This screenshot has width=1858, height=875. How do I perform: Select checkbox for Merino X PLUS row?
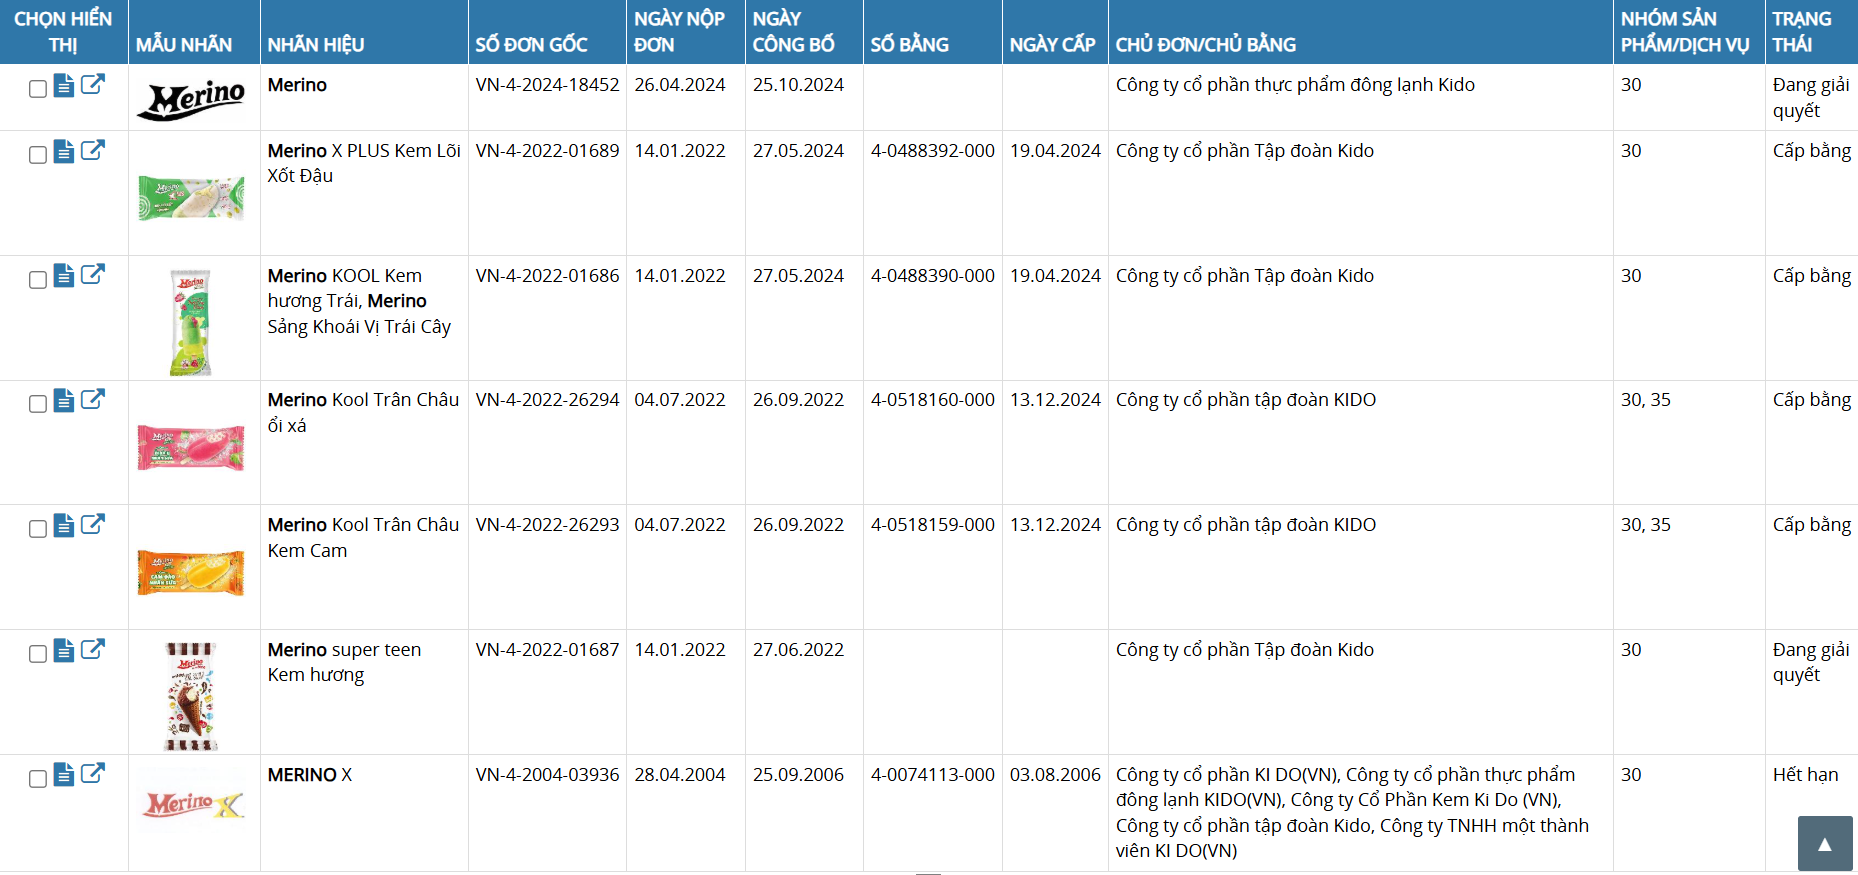38,155
